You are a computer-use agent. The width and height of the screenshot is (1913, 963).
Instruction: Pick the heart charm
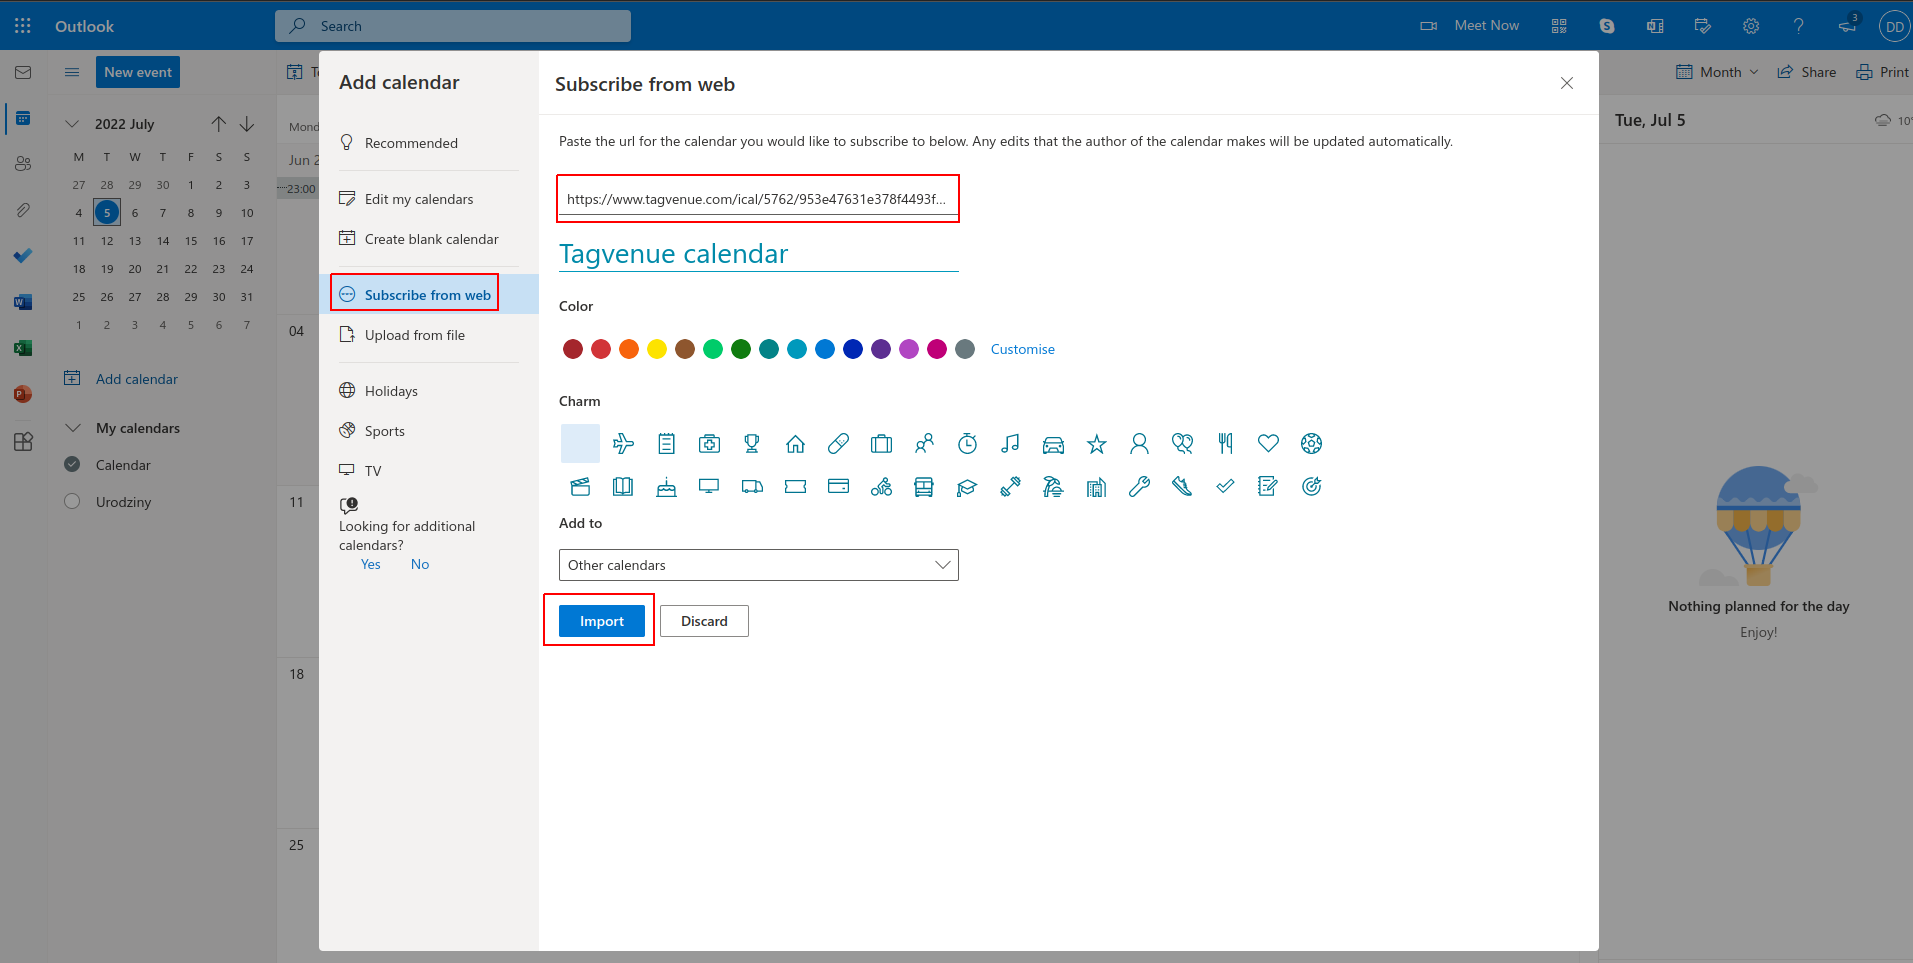coord(1268,443)
